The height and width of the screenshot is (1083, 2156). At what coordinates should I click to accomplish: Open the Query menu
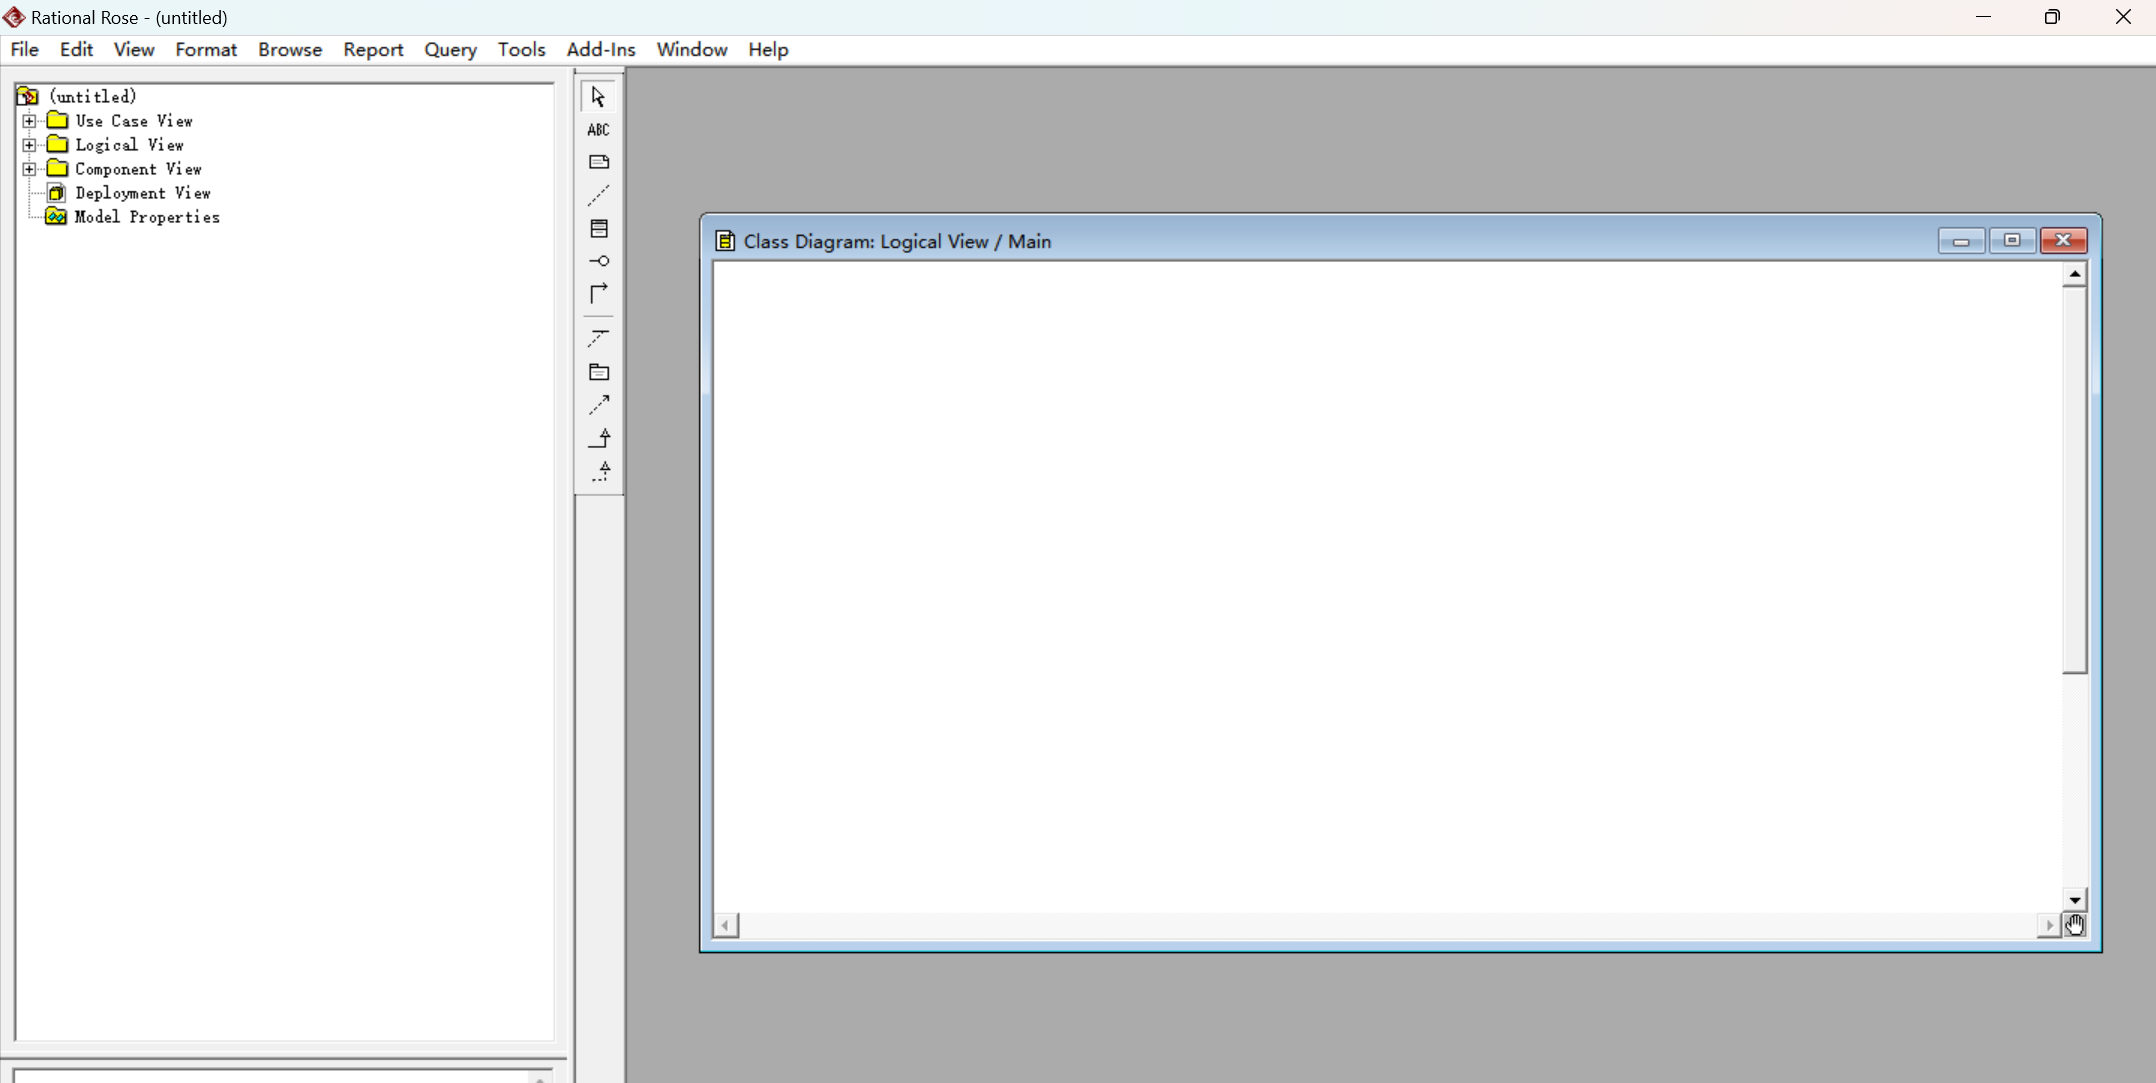coord(450,49)
